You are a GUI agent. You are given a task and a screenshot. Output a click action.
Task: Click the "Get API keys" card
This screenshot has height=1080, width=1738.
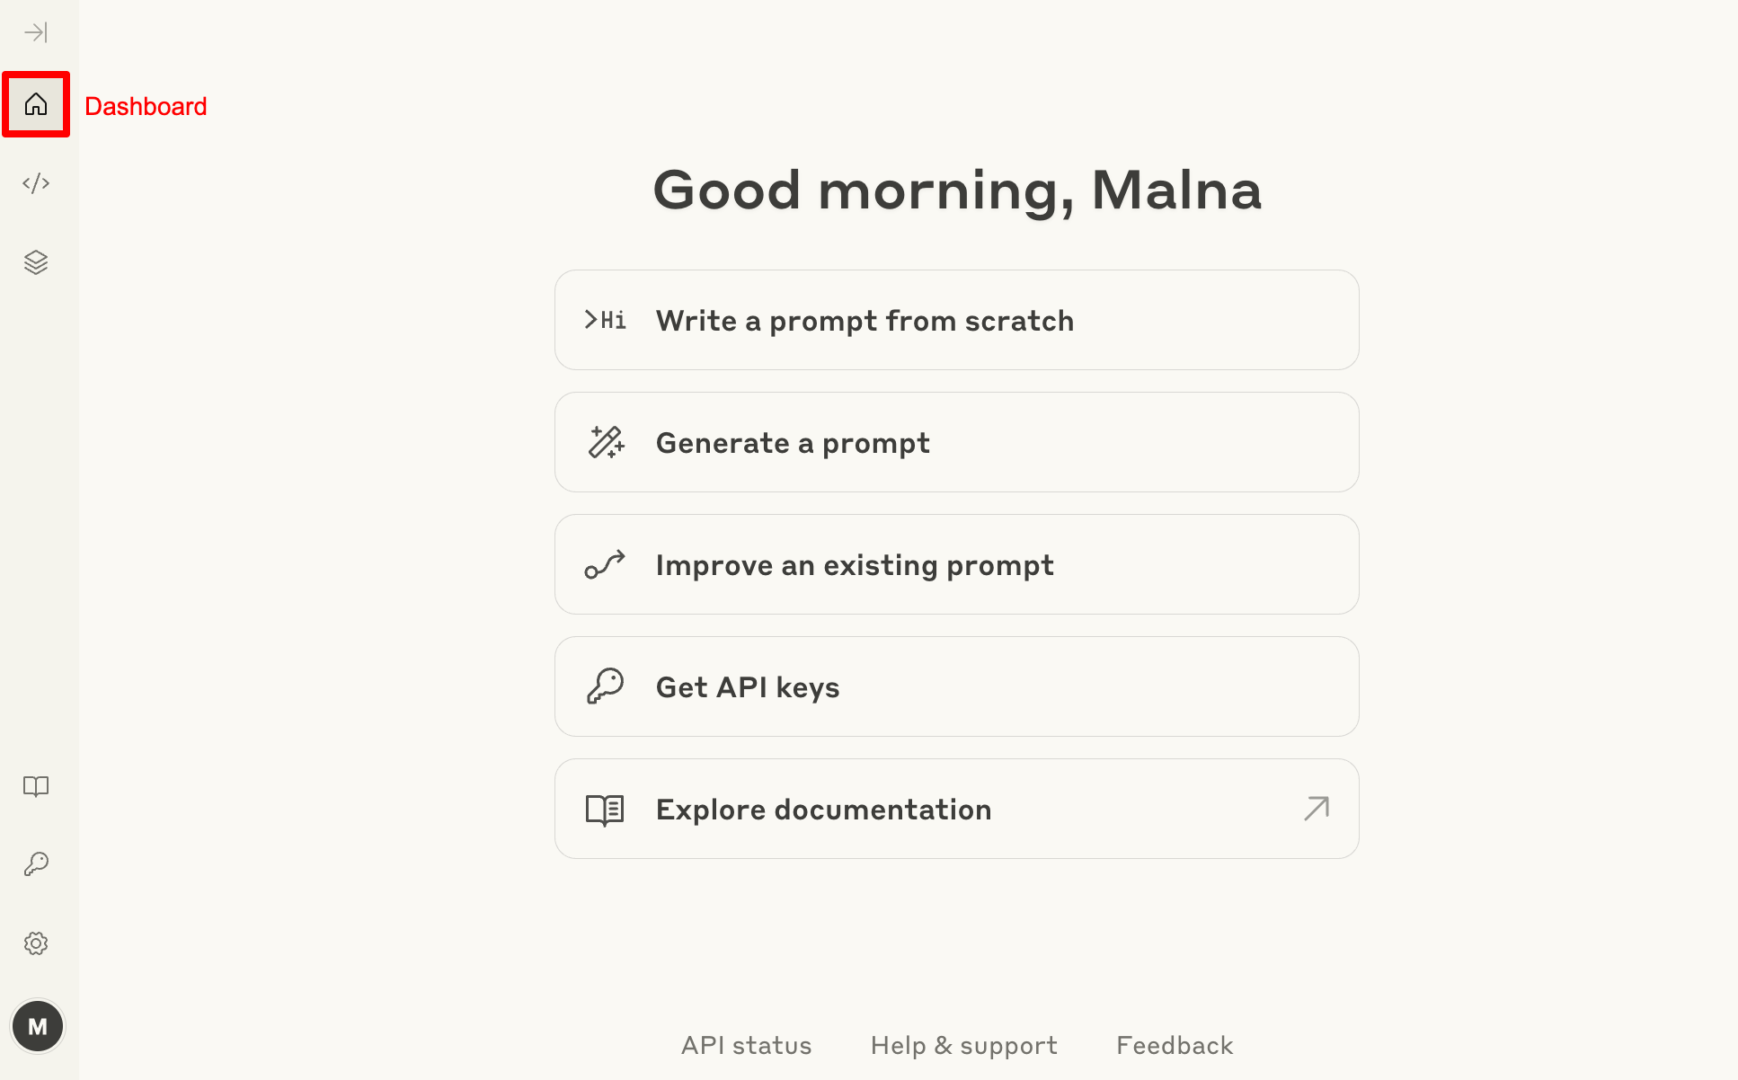click(x=956, y=687)
